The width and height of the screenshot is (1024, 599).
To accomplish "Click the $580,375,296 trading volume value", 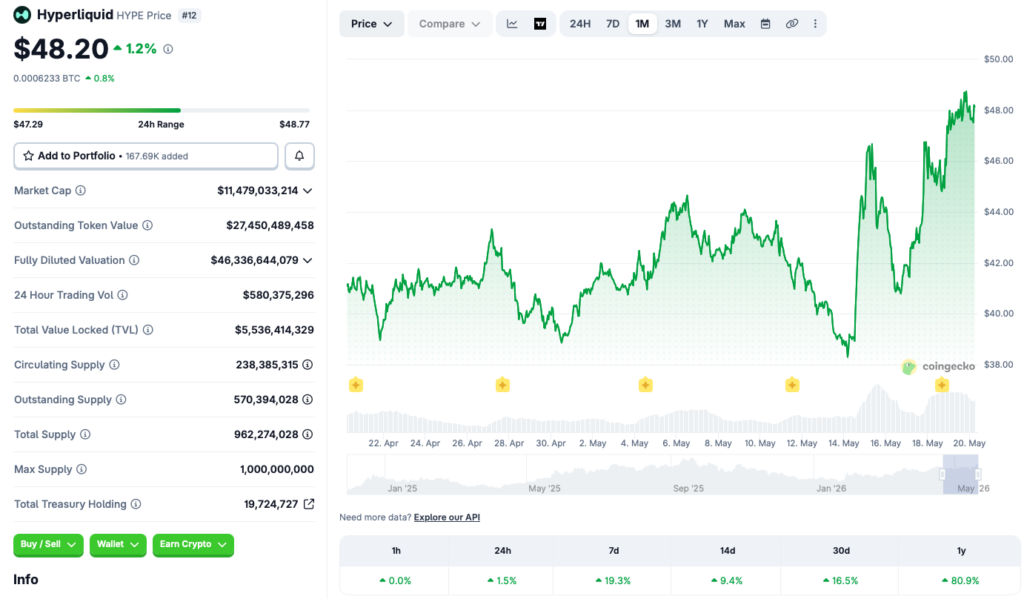I will click(278, 295).
